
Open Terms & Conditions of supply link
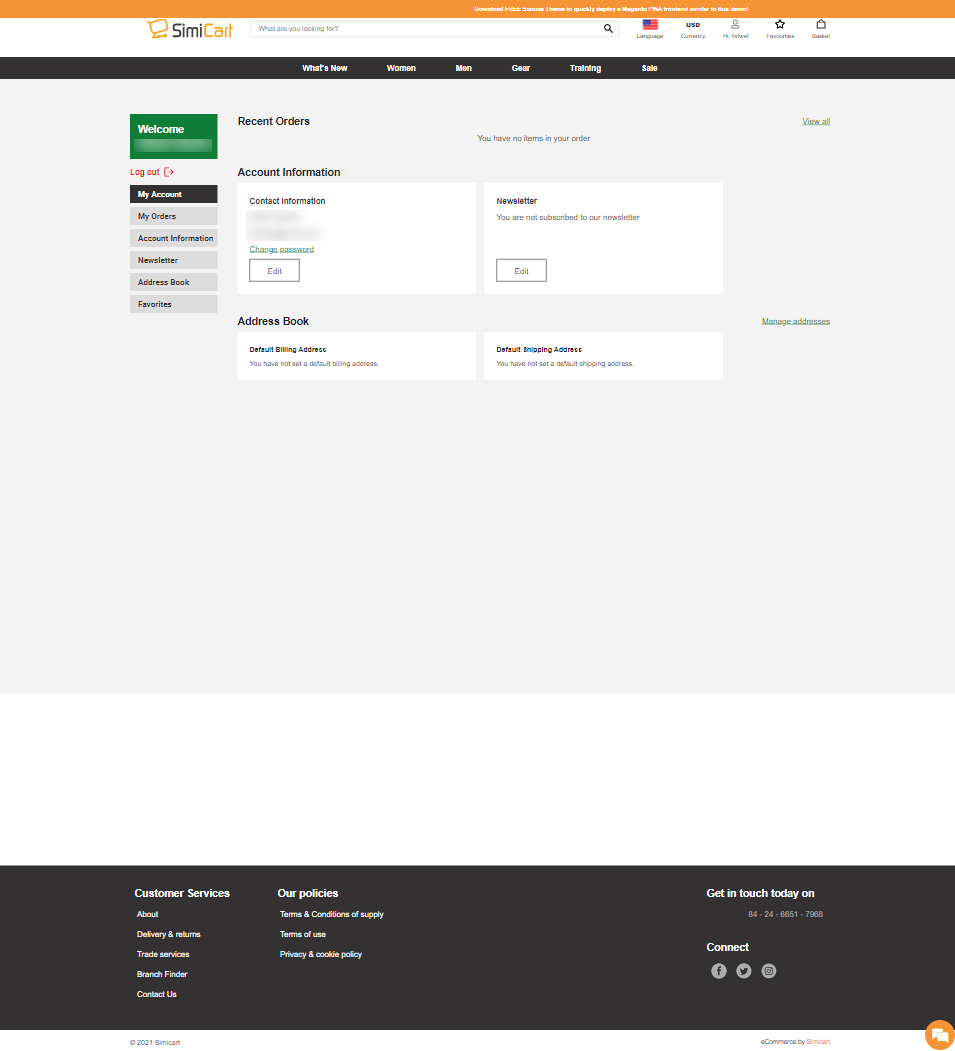(332, 914)
